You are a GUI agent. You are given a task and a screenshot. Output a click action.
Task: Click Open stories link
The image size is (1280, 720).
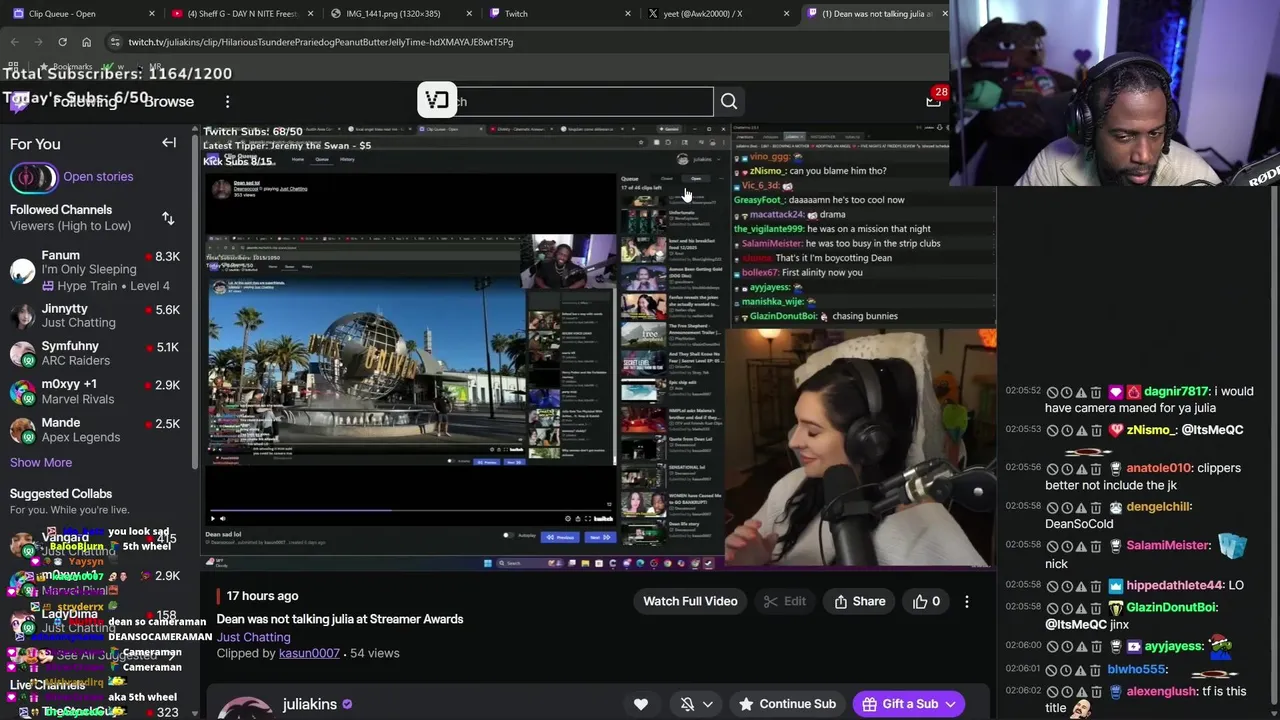98,177
